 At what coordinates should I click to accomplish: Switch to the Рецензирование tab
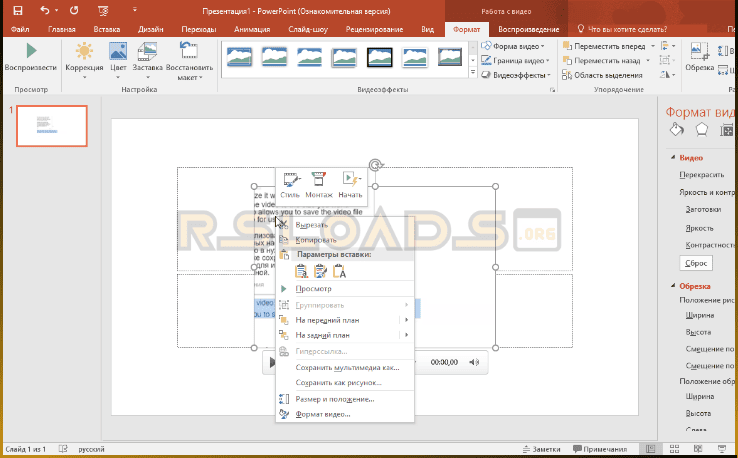pyautogui.click(x=374, y=29)
